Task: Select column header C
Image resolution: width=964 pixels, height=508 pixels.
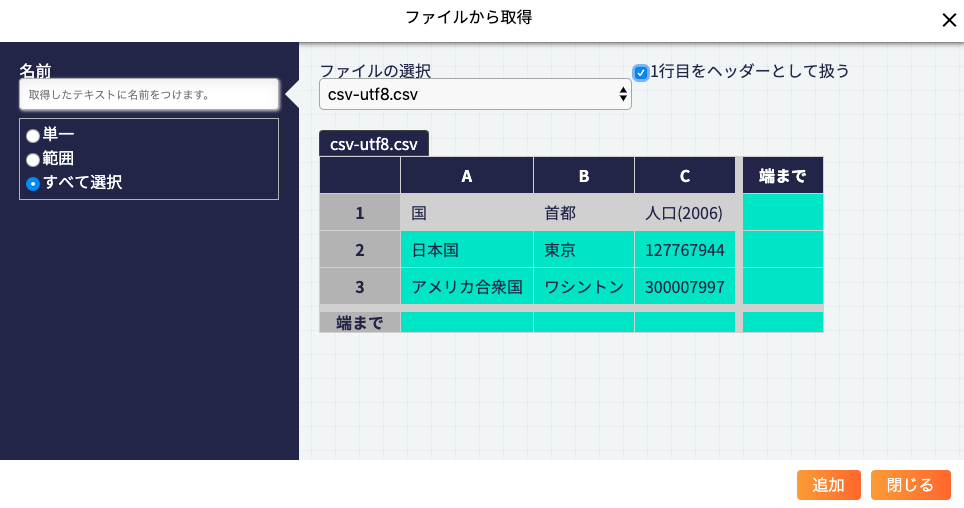Action: tap(685, 176)
